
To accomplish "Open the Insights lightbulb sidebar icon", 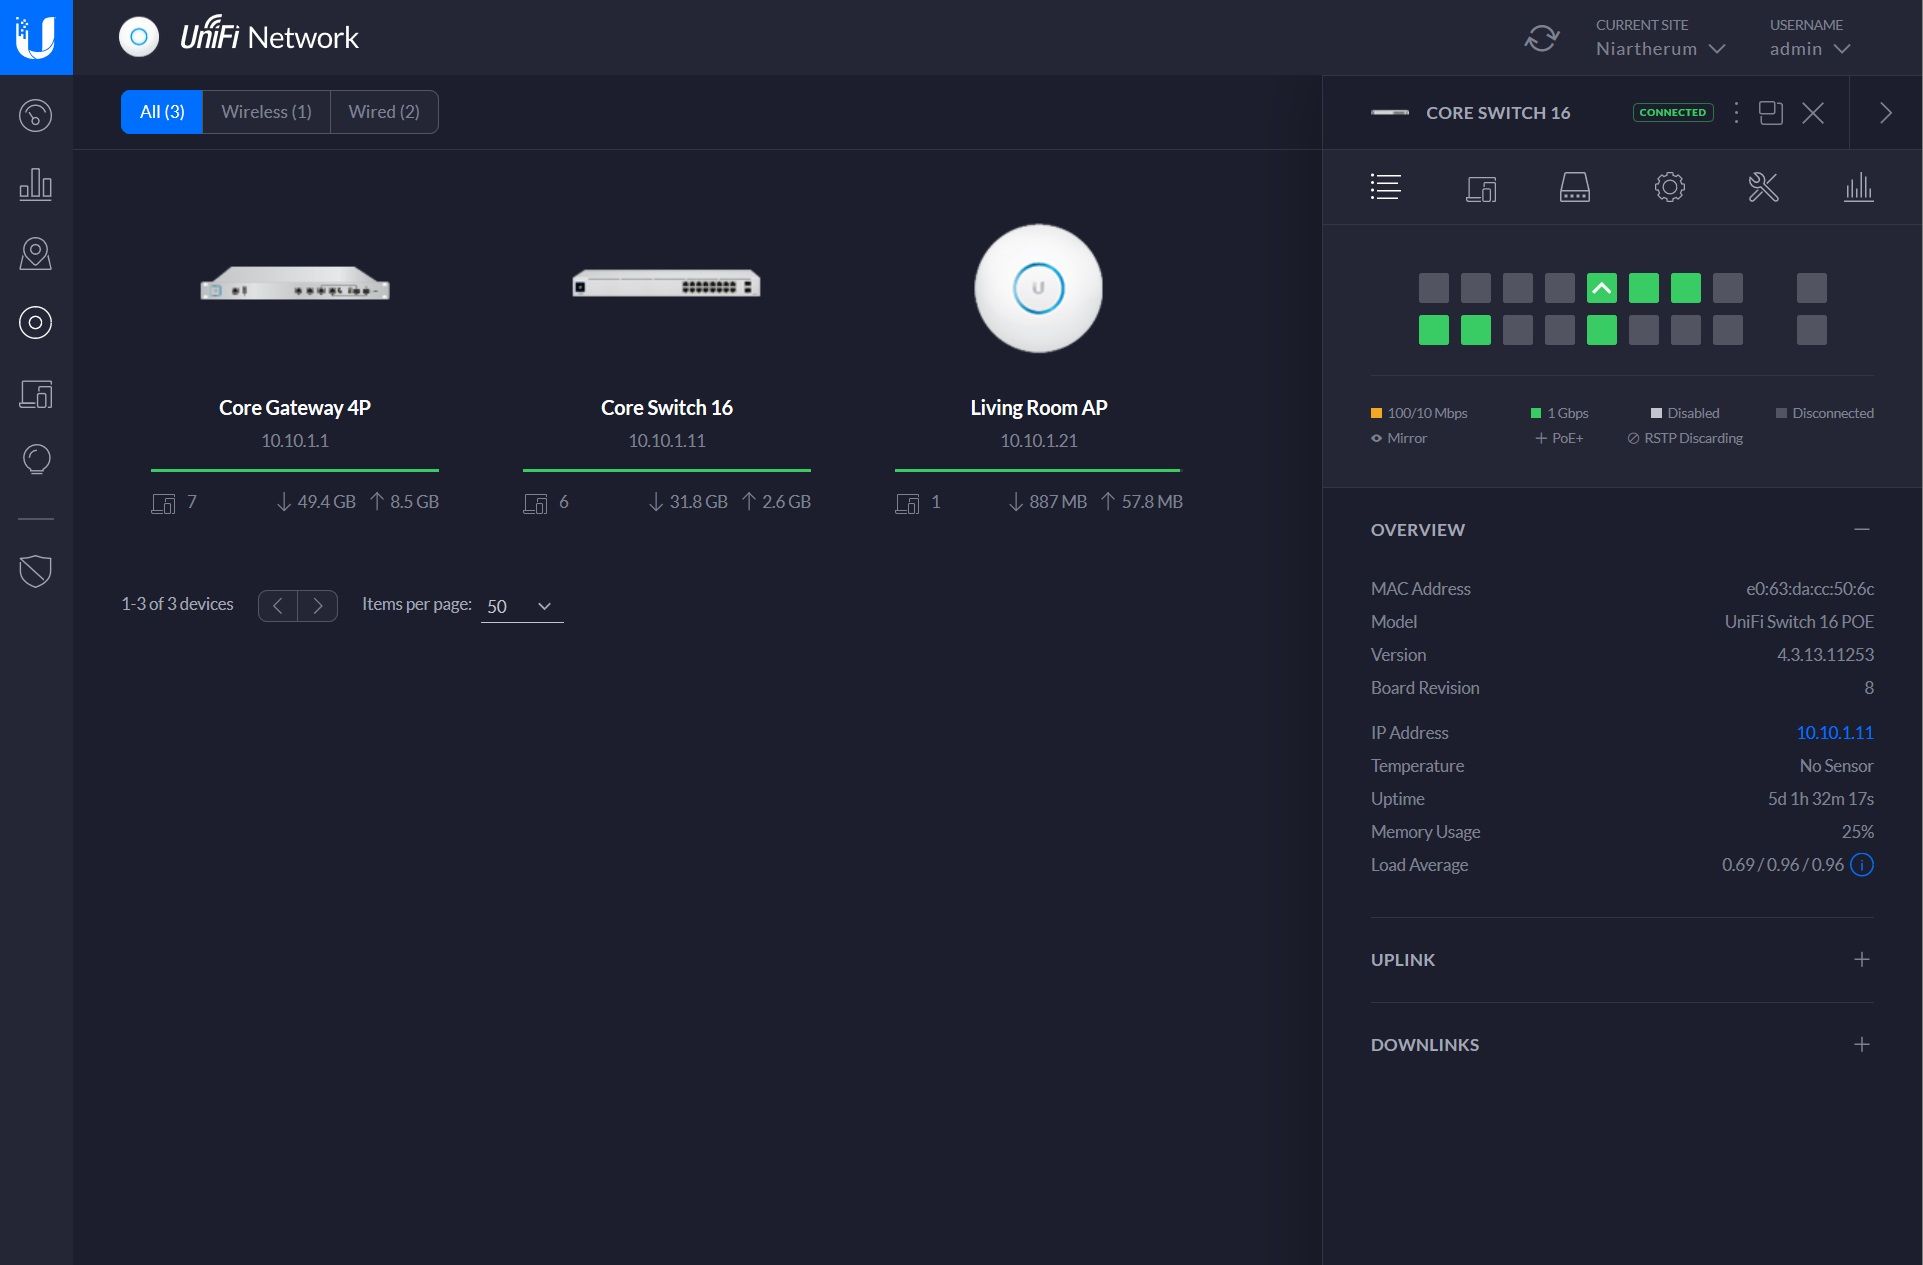I will (36, 460).
